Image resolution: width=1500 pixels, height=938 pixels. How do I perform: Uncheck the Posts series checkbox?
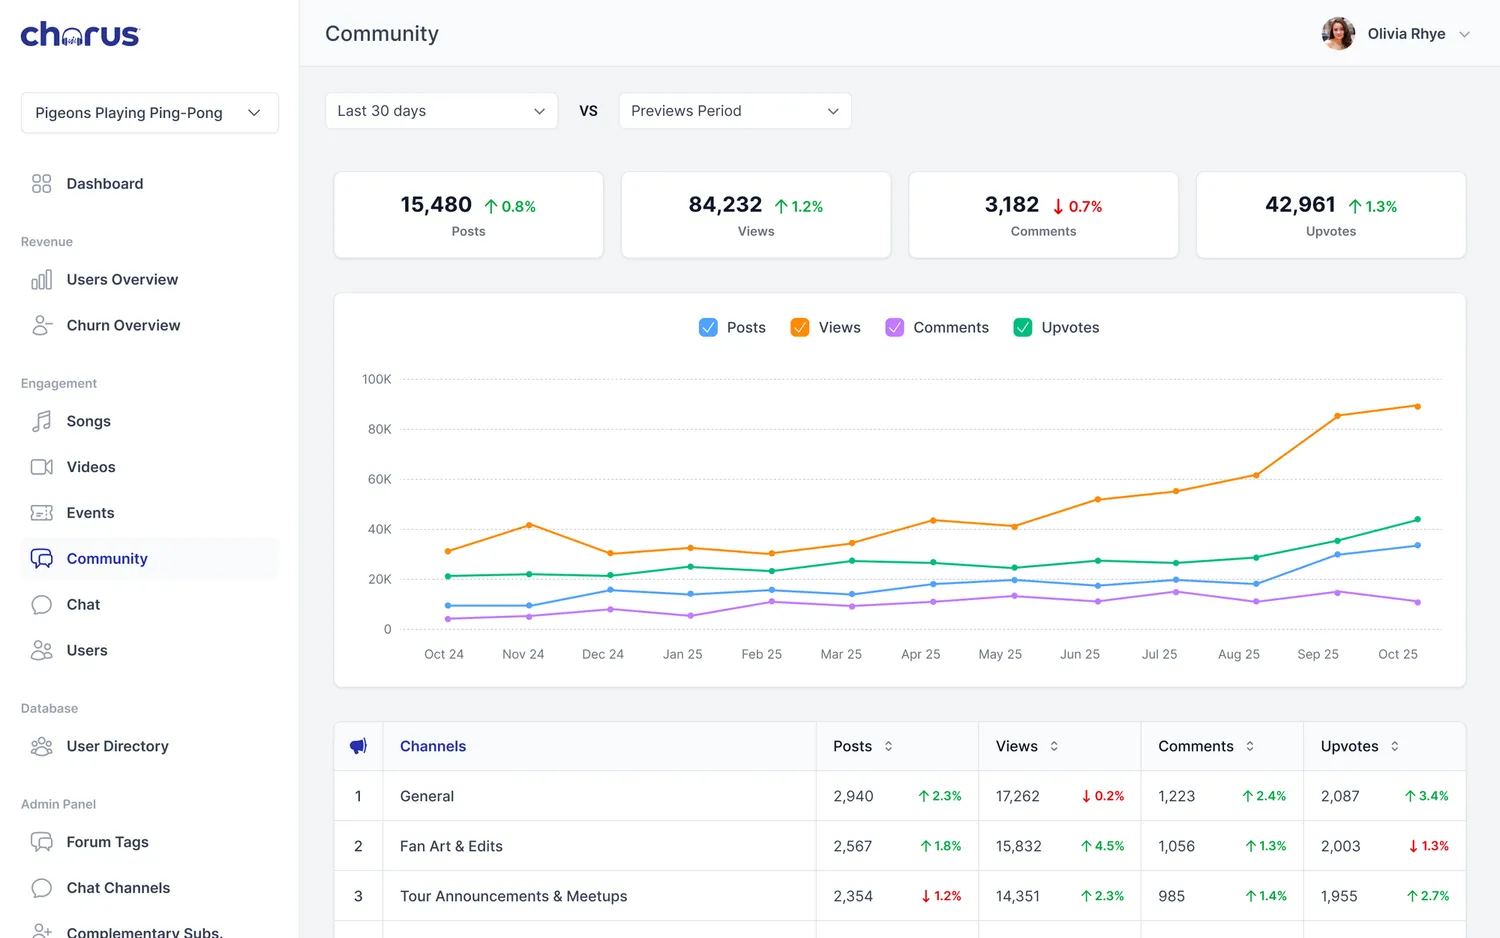tap(708, 328)
